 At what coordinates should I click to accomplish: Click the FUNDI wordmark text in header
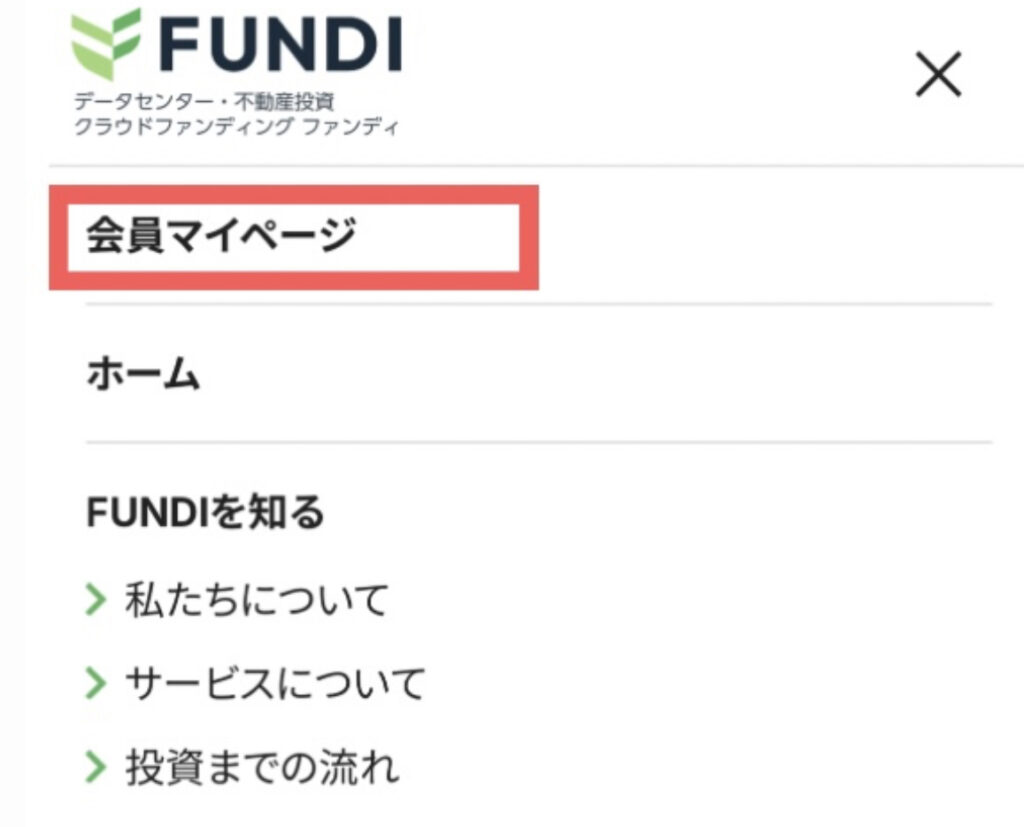(281, 44)
